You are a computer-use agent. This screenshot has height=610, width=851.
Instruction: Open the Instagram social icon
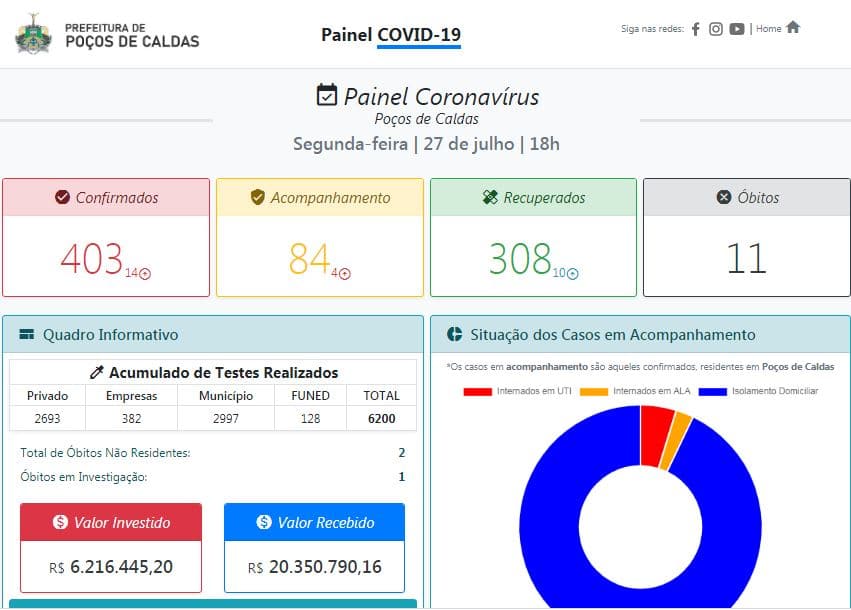point(716,29)
